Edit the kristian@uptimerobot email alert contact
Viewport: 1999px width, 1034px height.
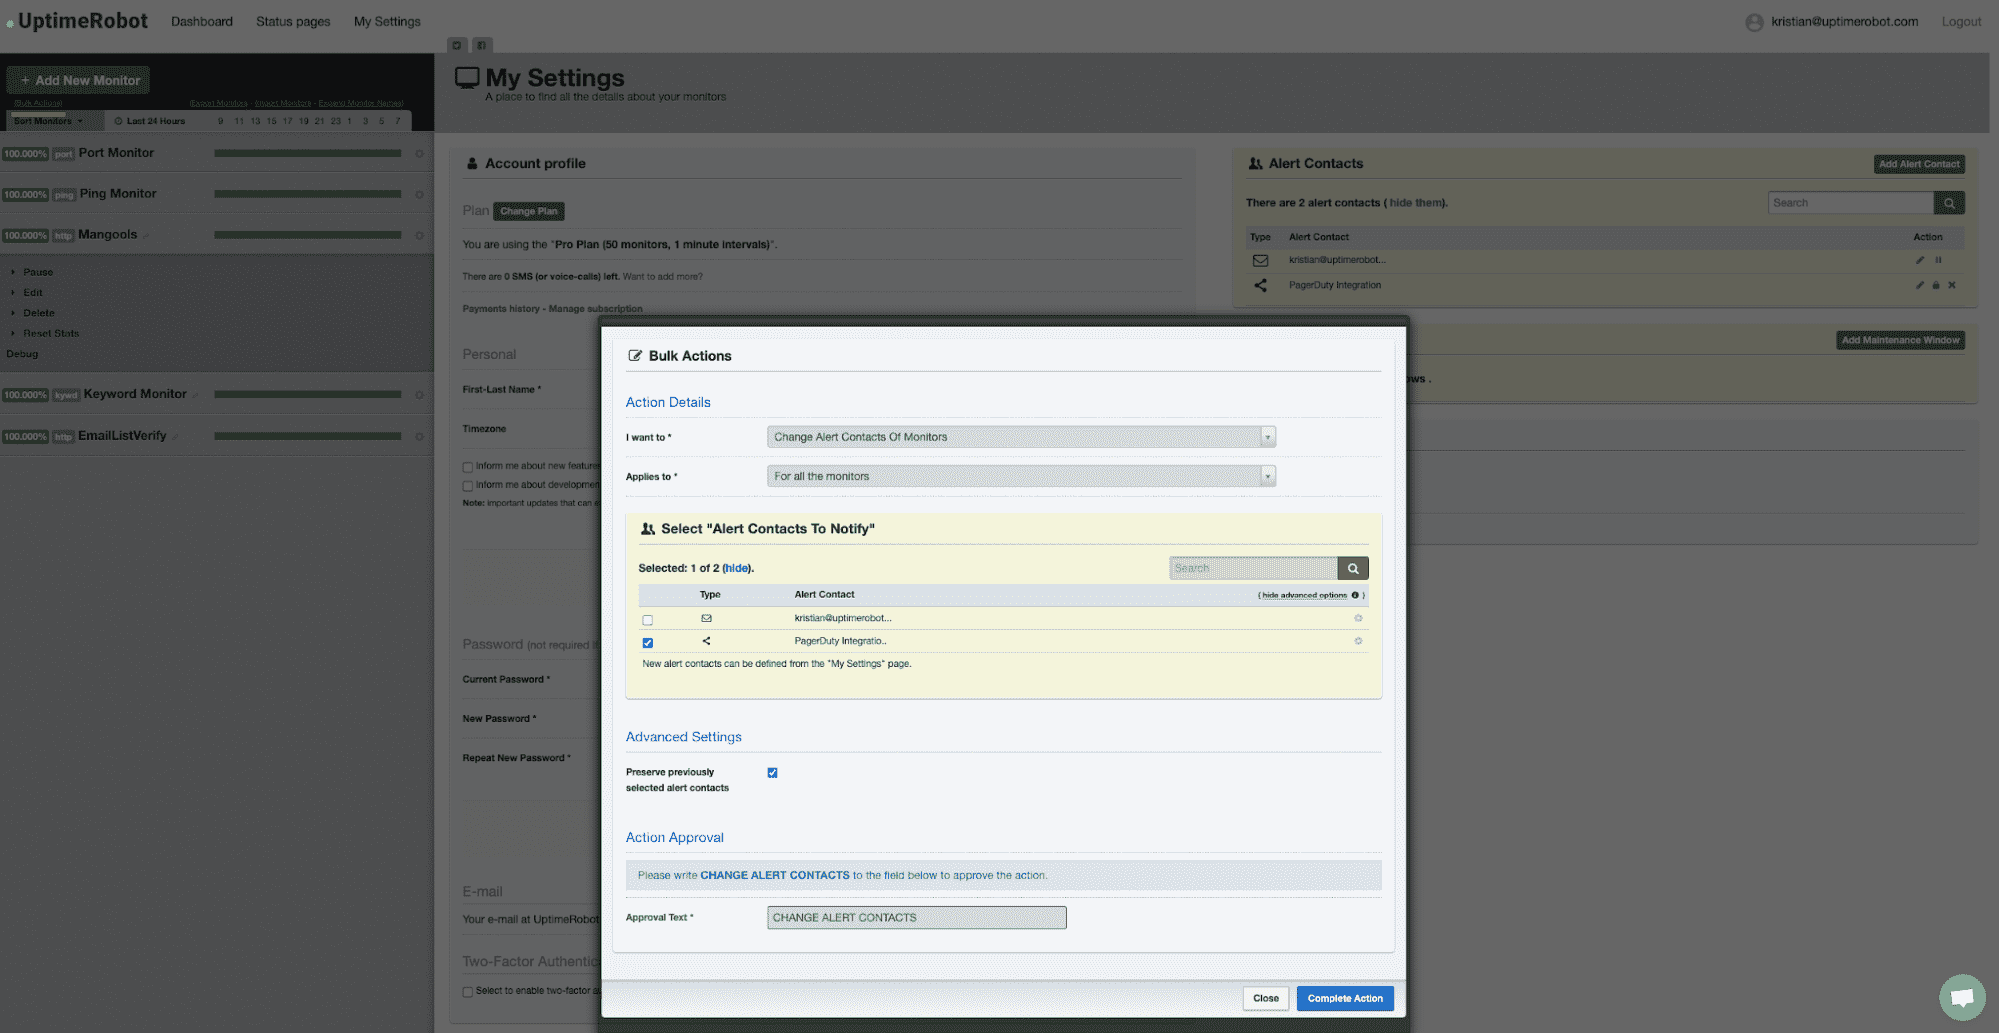pyautogui.click(x=1919, y=260)
